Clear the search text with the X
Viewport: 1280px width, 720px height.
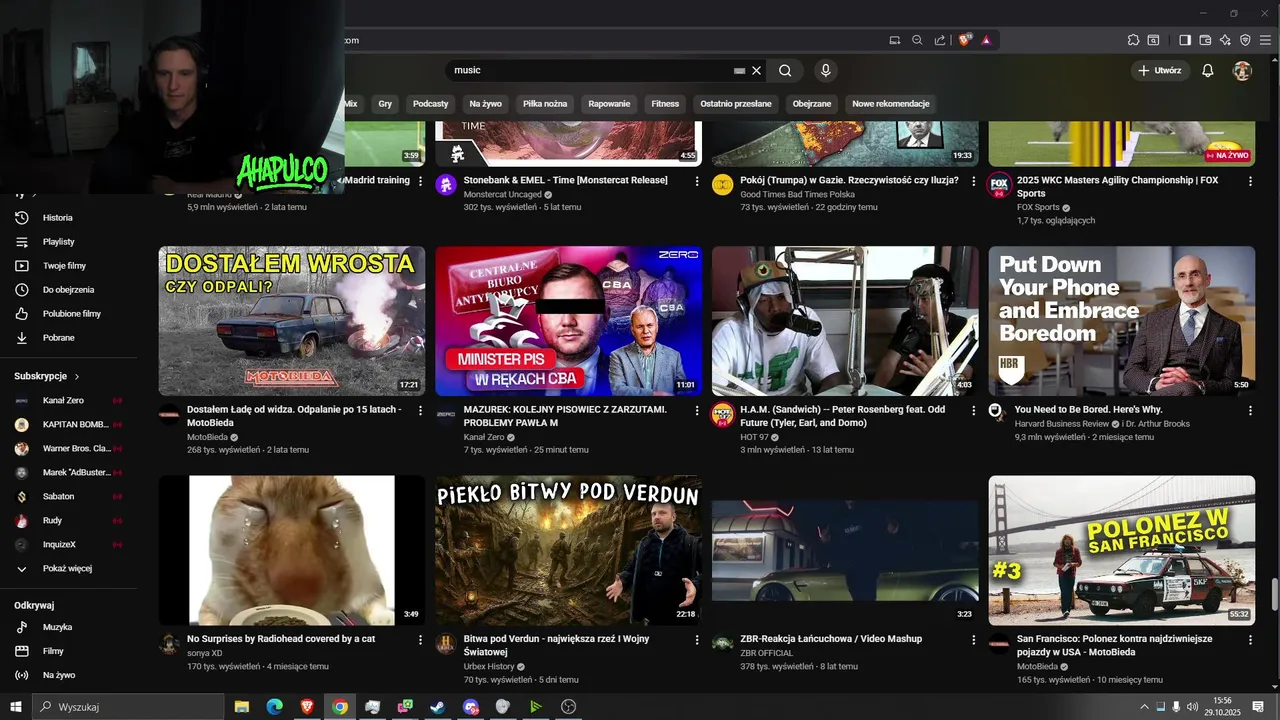click(757, 71)
